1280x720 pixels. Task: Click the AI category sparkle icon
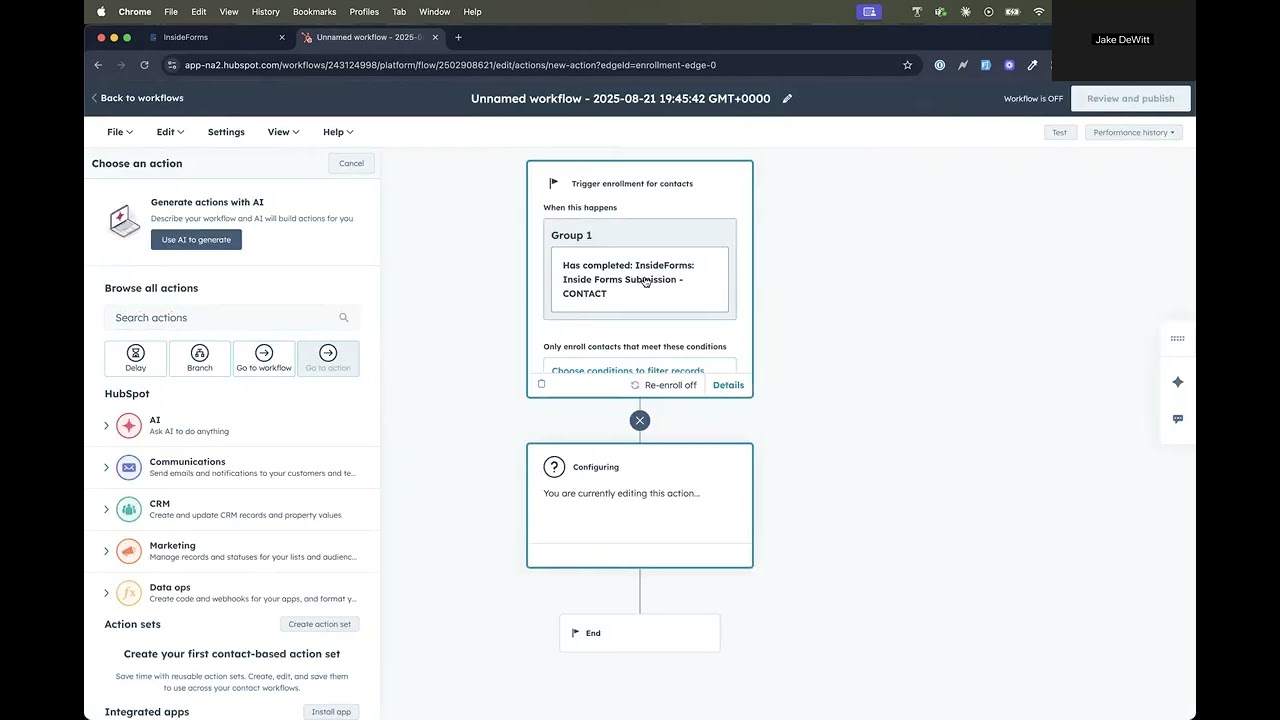129,426
